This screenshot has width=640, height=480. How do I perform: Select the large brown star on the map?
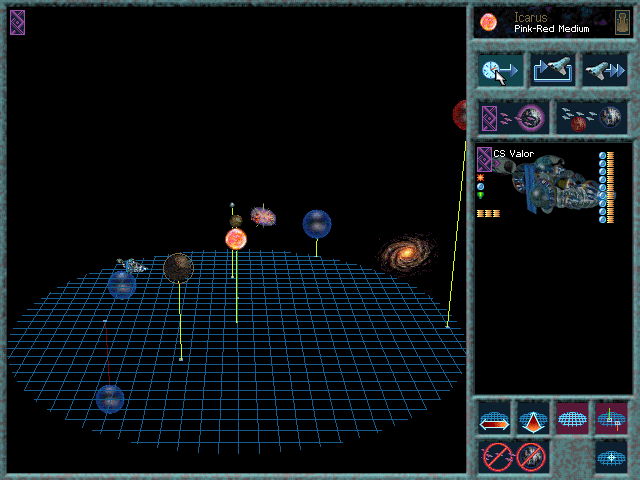click(x=178, y=268)
